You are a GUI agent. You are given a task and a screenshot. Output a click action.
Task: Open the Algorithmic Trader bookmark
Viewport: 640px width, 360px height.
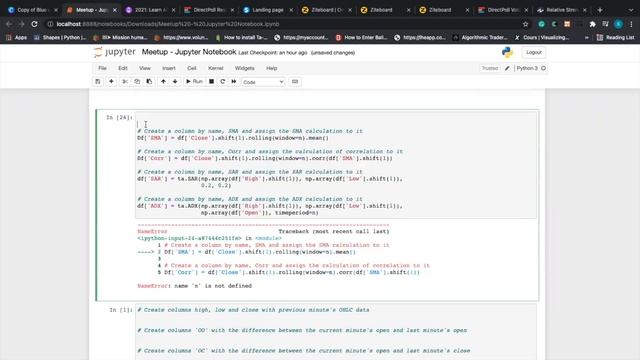point(480,38)
